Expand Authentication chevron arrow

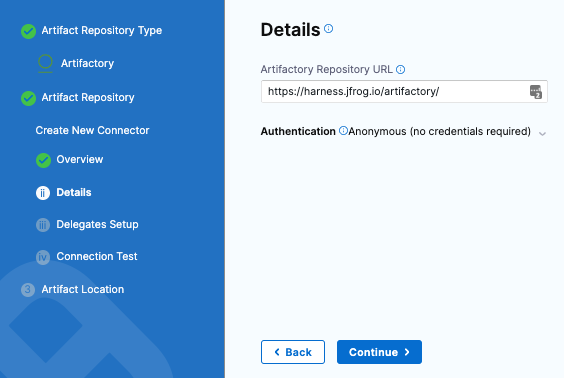tap(542, 134)
